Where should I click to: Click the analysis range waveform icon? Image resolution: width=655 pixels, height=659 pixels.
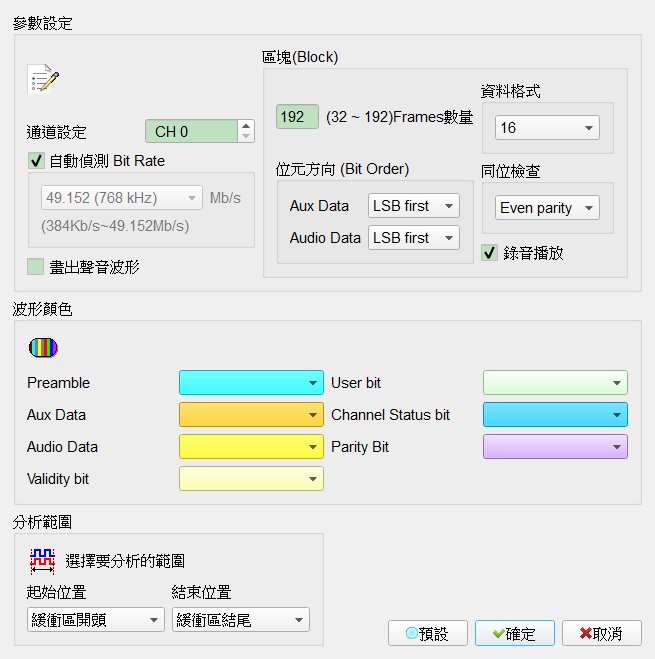42,561
